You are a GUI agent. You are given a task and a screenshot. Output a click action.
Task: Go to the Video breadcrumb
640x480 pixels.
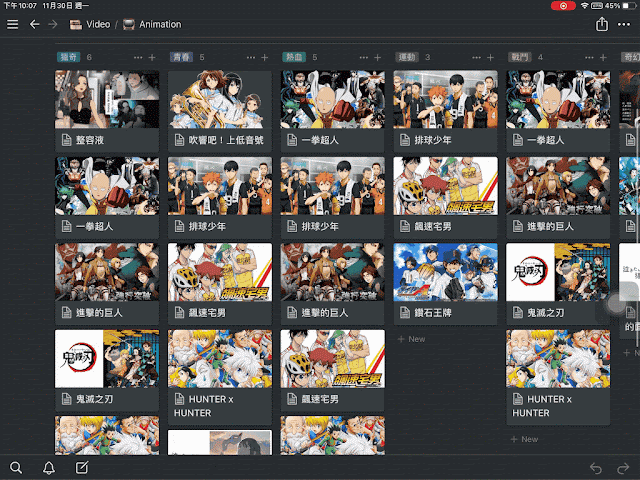[90, 24]
